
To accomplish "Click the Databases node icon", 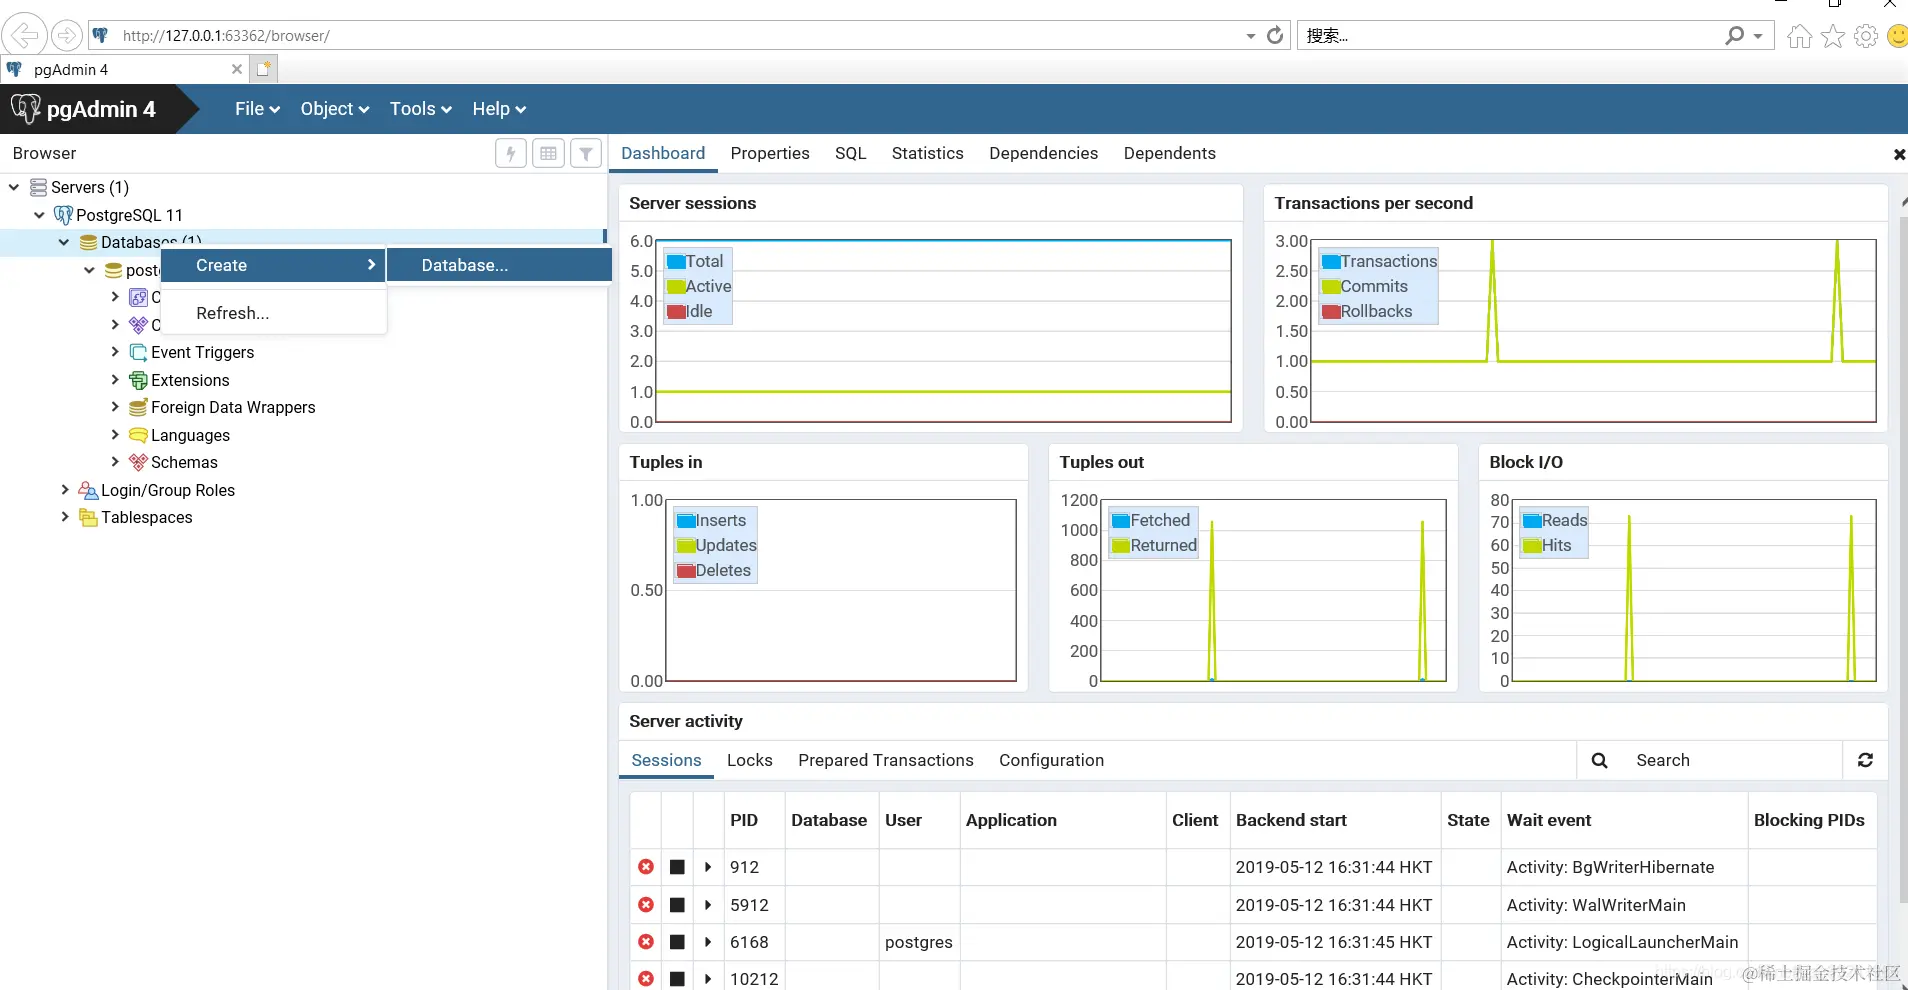I will (x=88, y=242).
